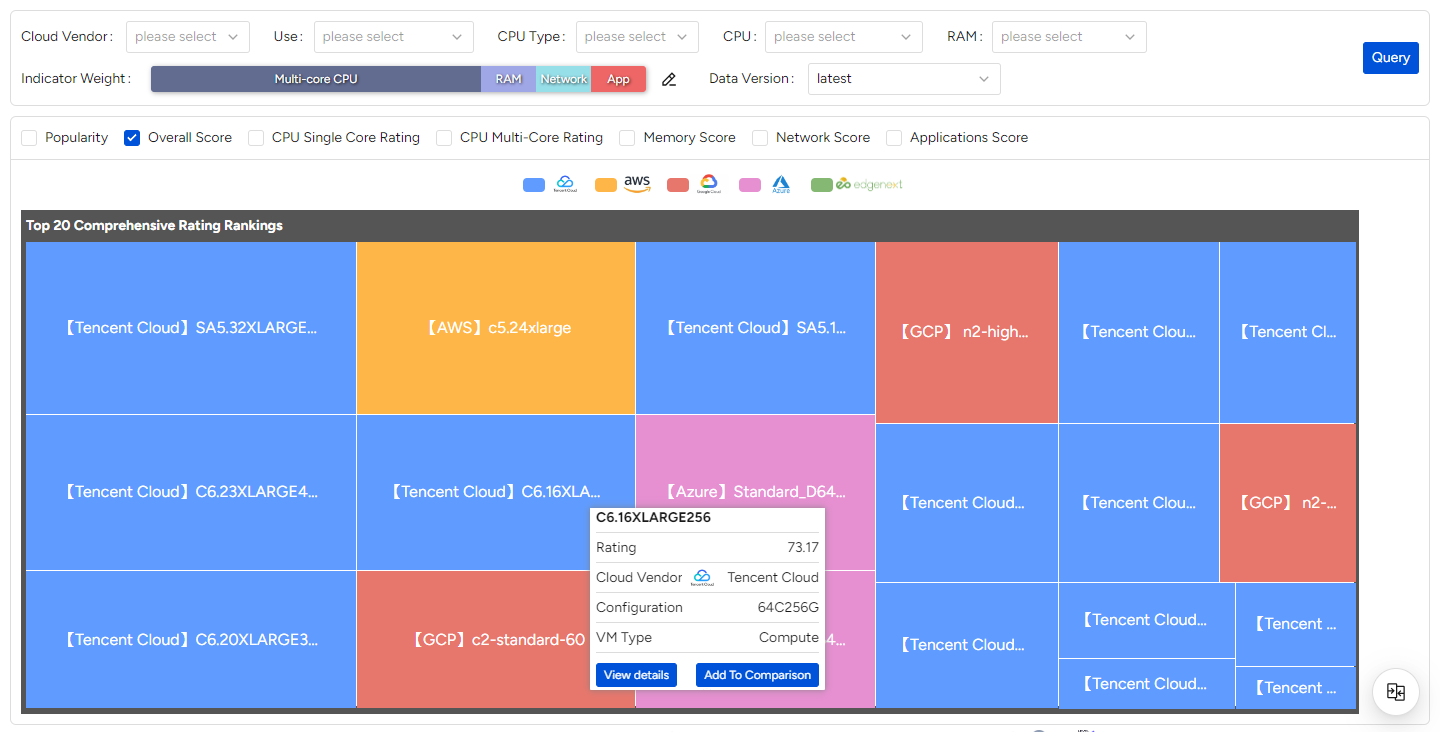Click the Tencent Cloud logo in the tooltip
Viewport: 1440px width, 732px height.
702,577
